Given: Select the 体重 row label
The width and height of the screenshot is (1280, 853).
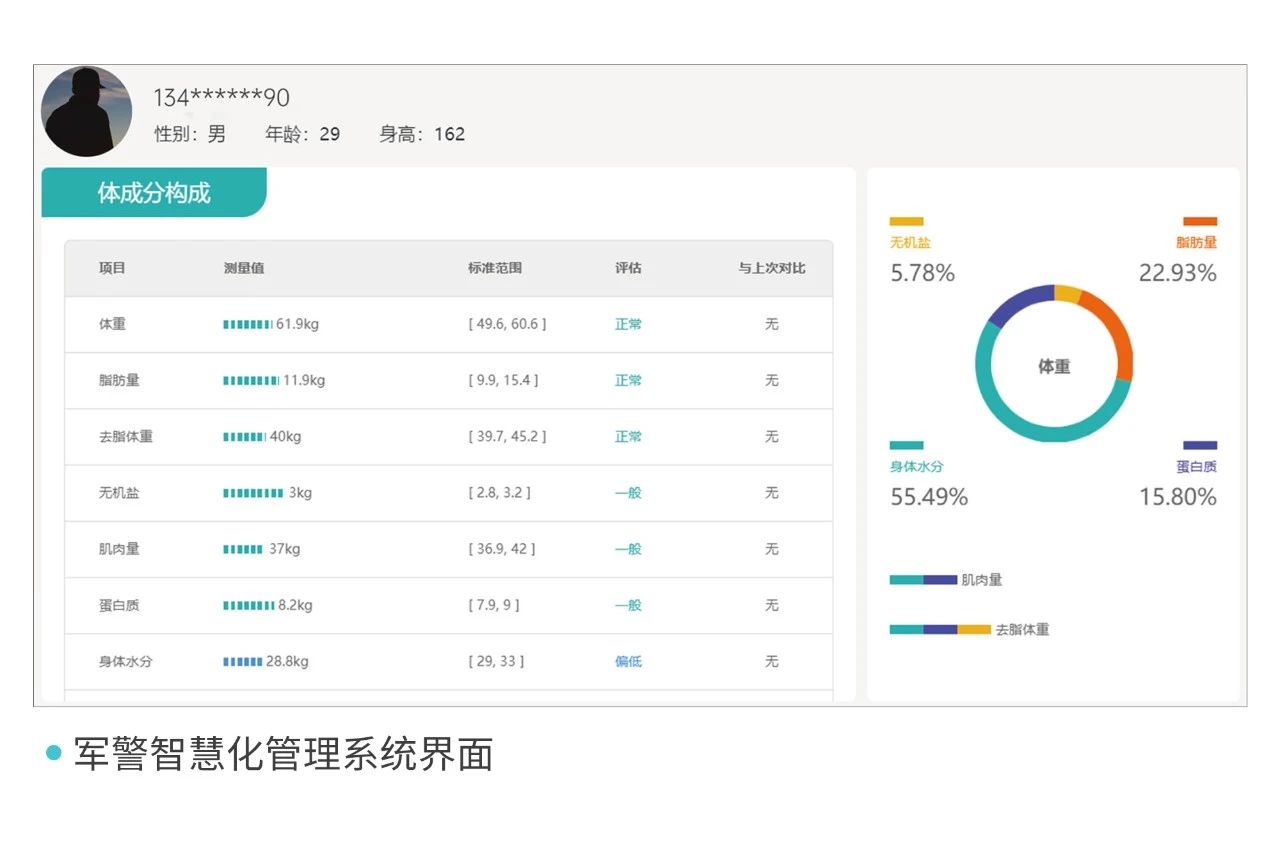Looking at the screenshot, I should click(x=112, y=324).
